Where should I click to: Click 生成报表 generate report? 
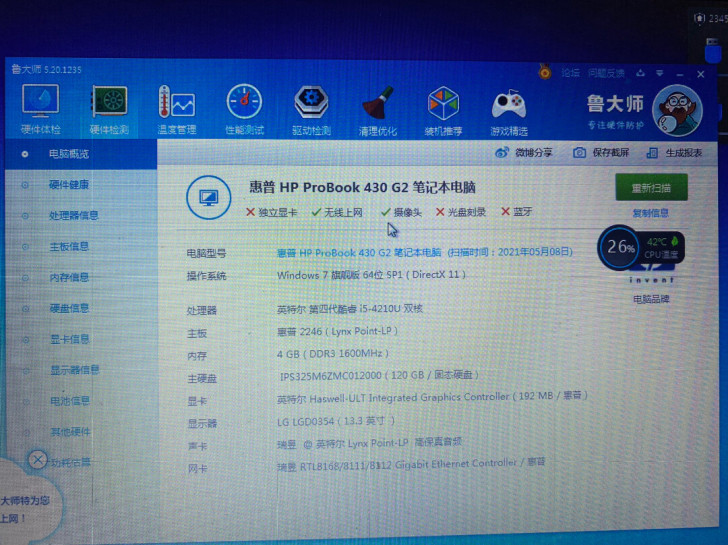pos(674,153)
